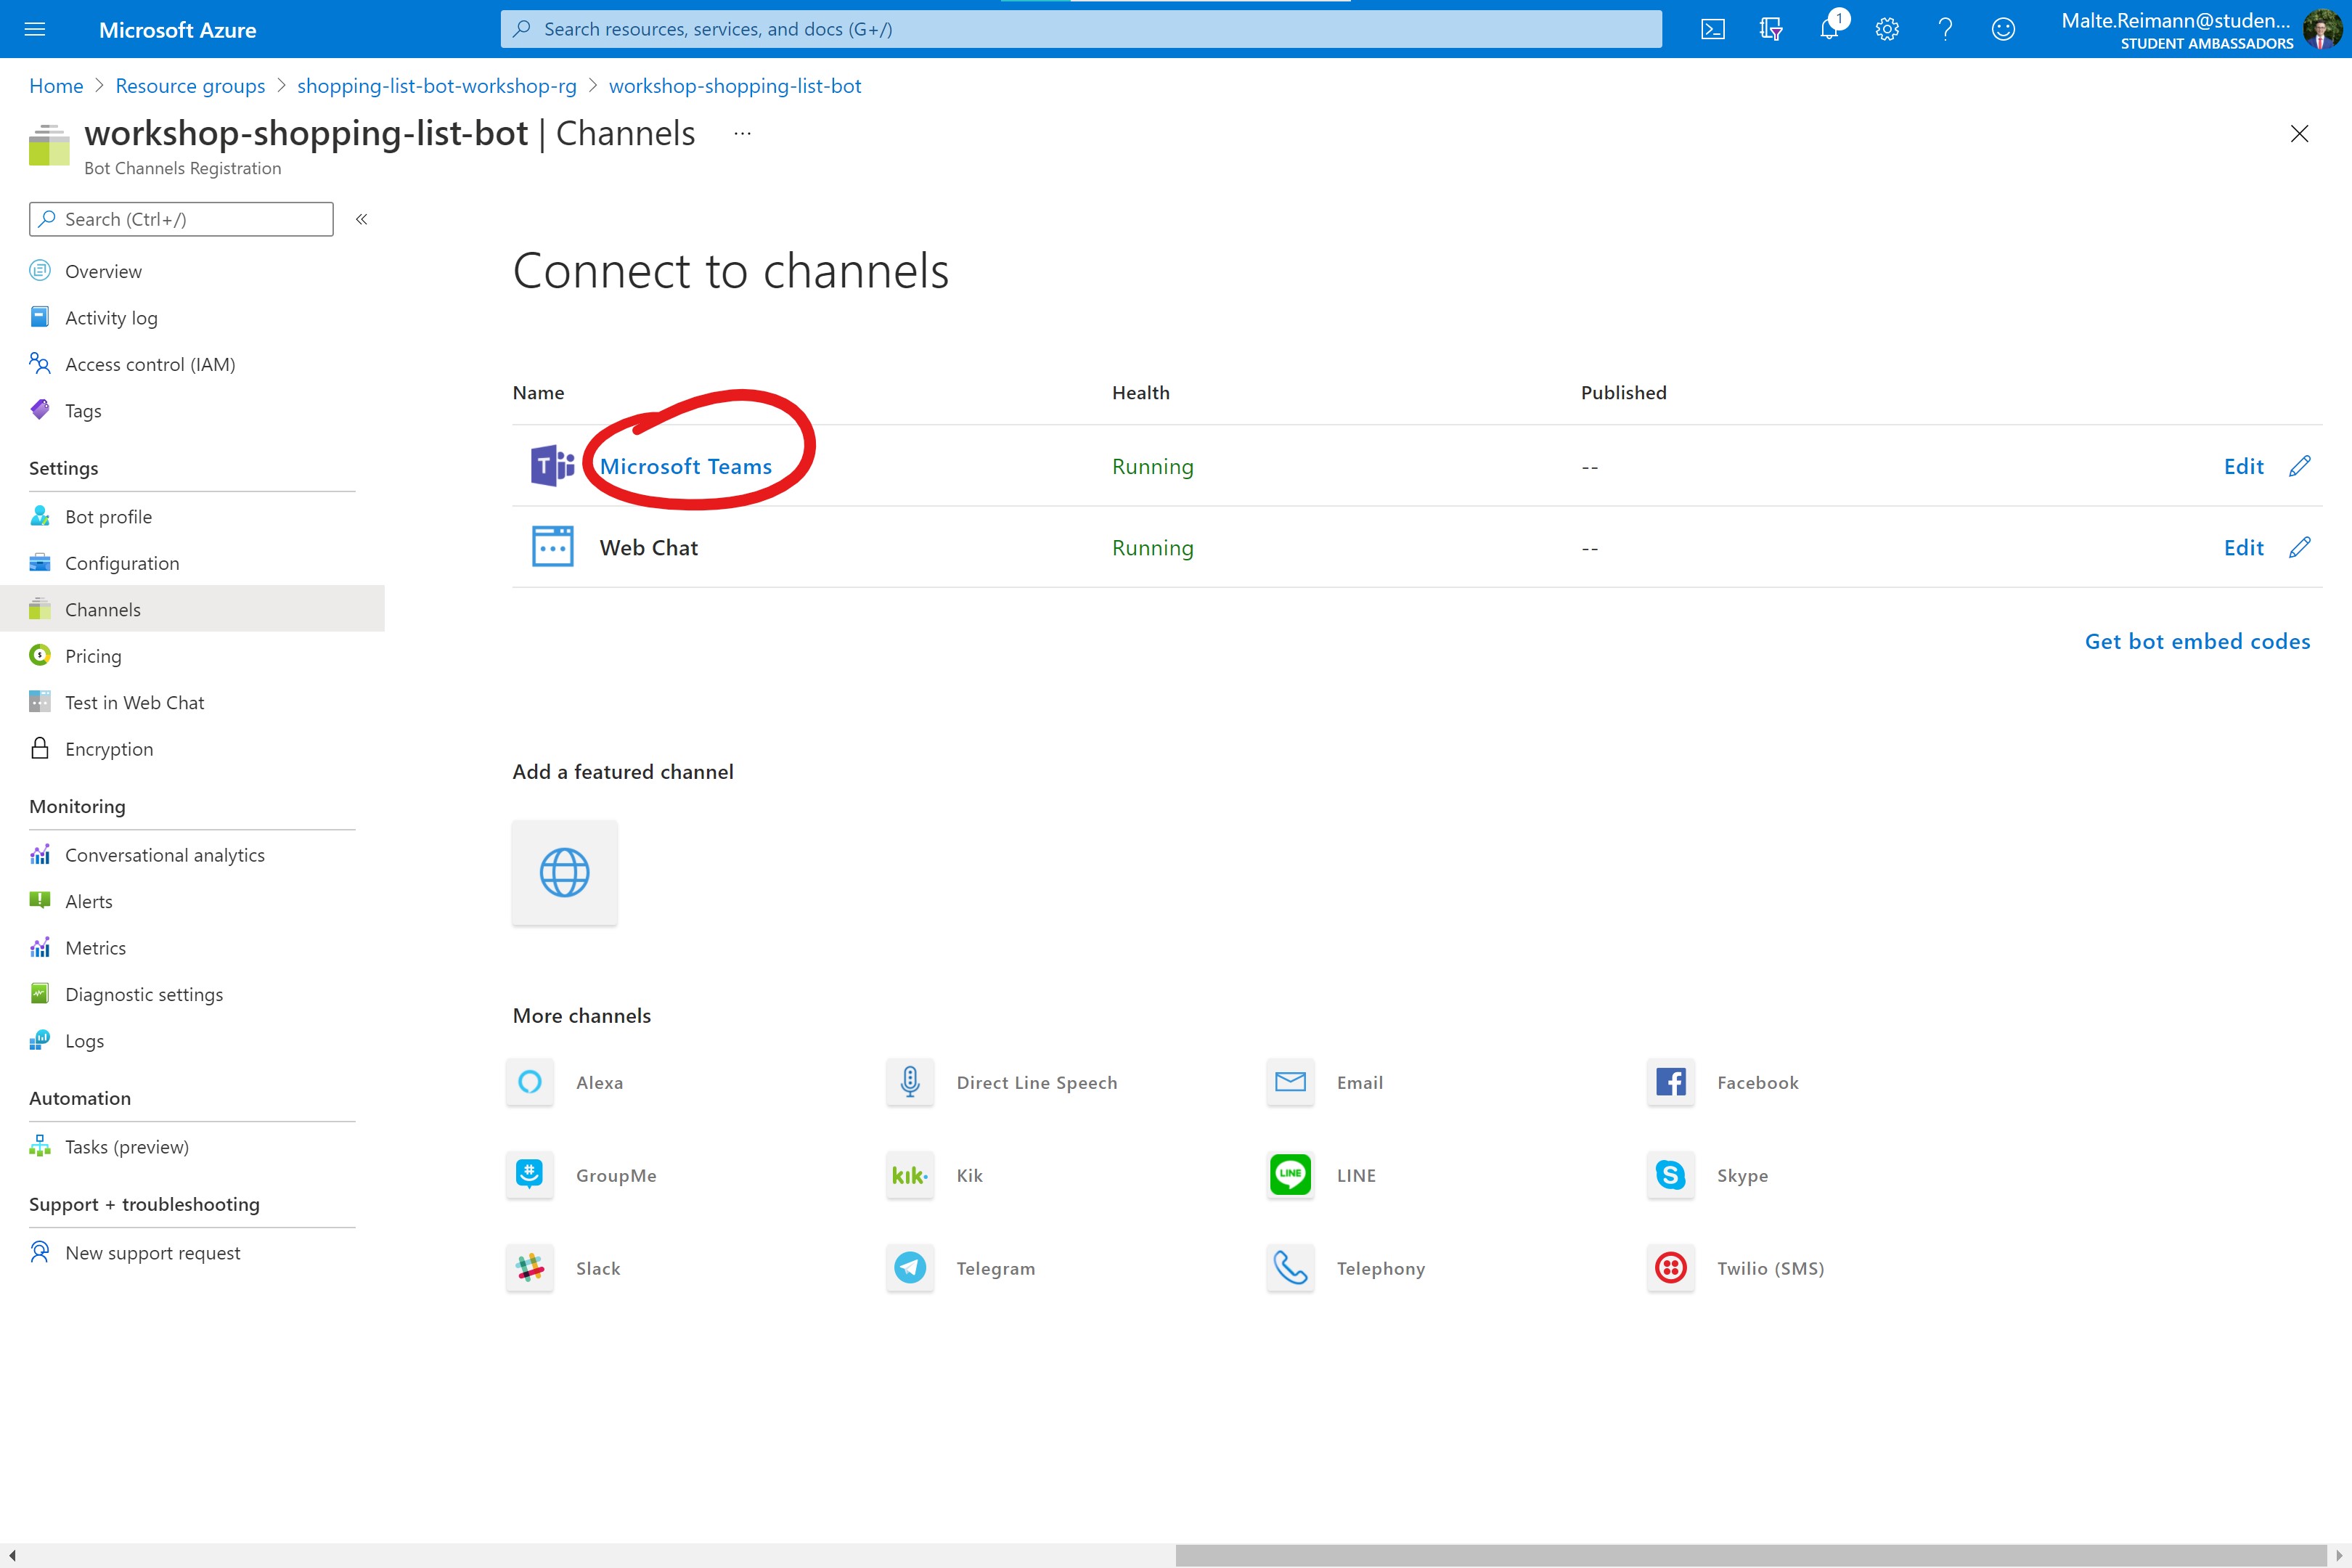Collapse the left sidebar menu
2352x1568 pixels.
pos(361,219)
